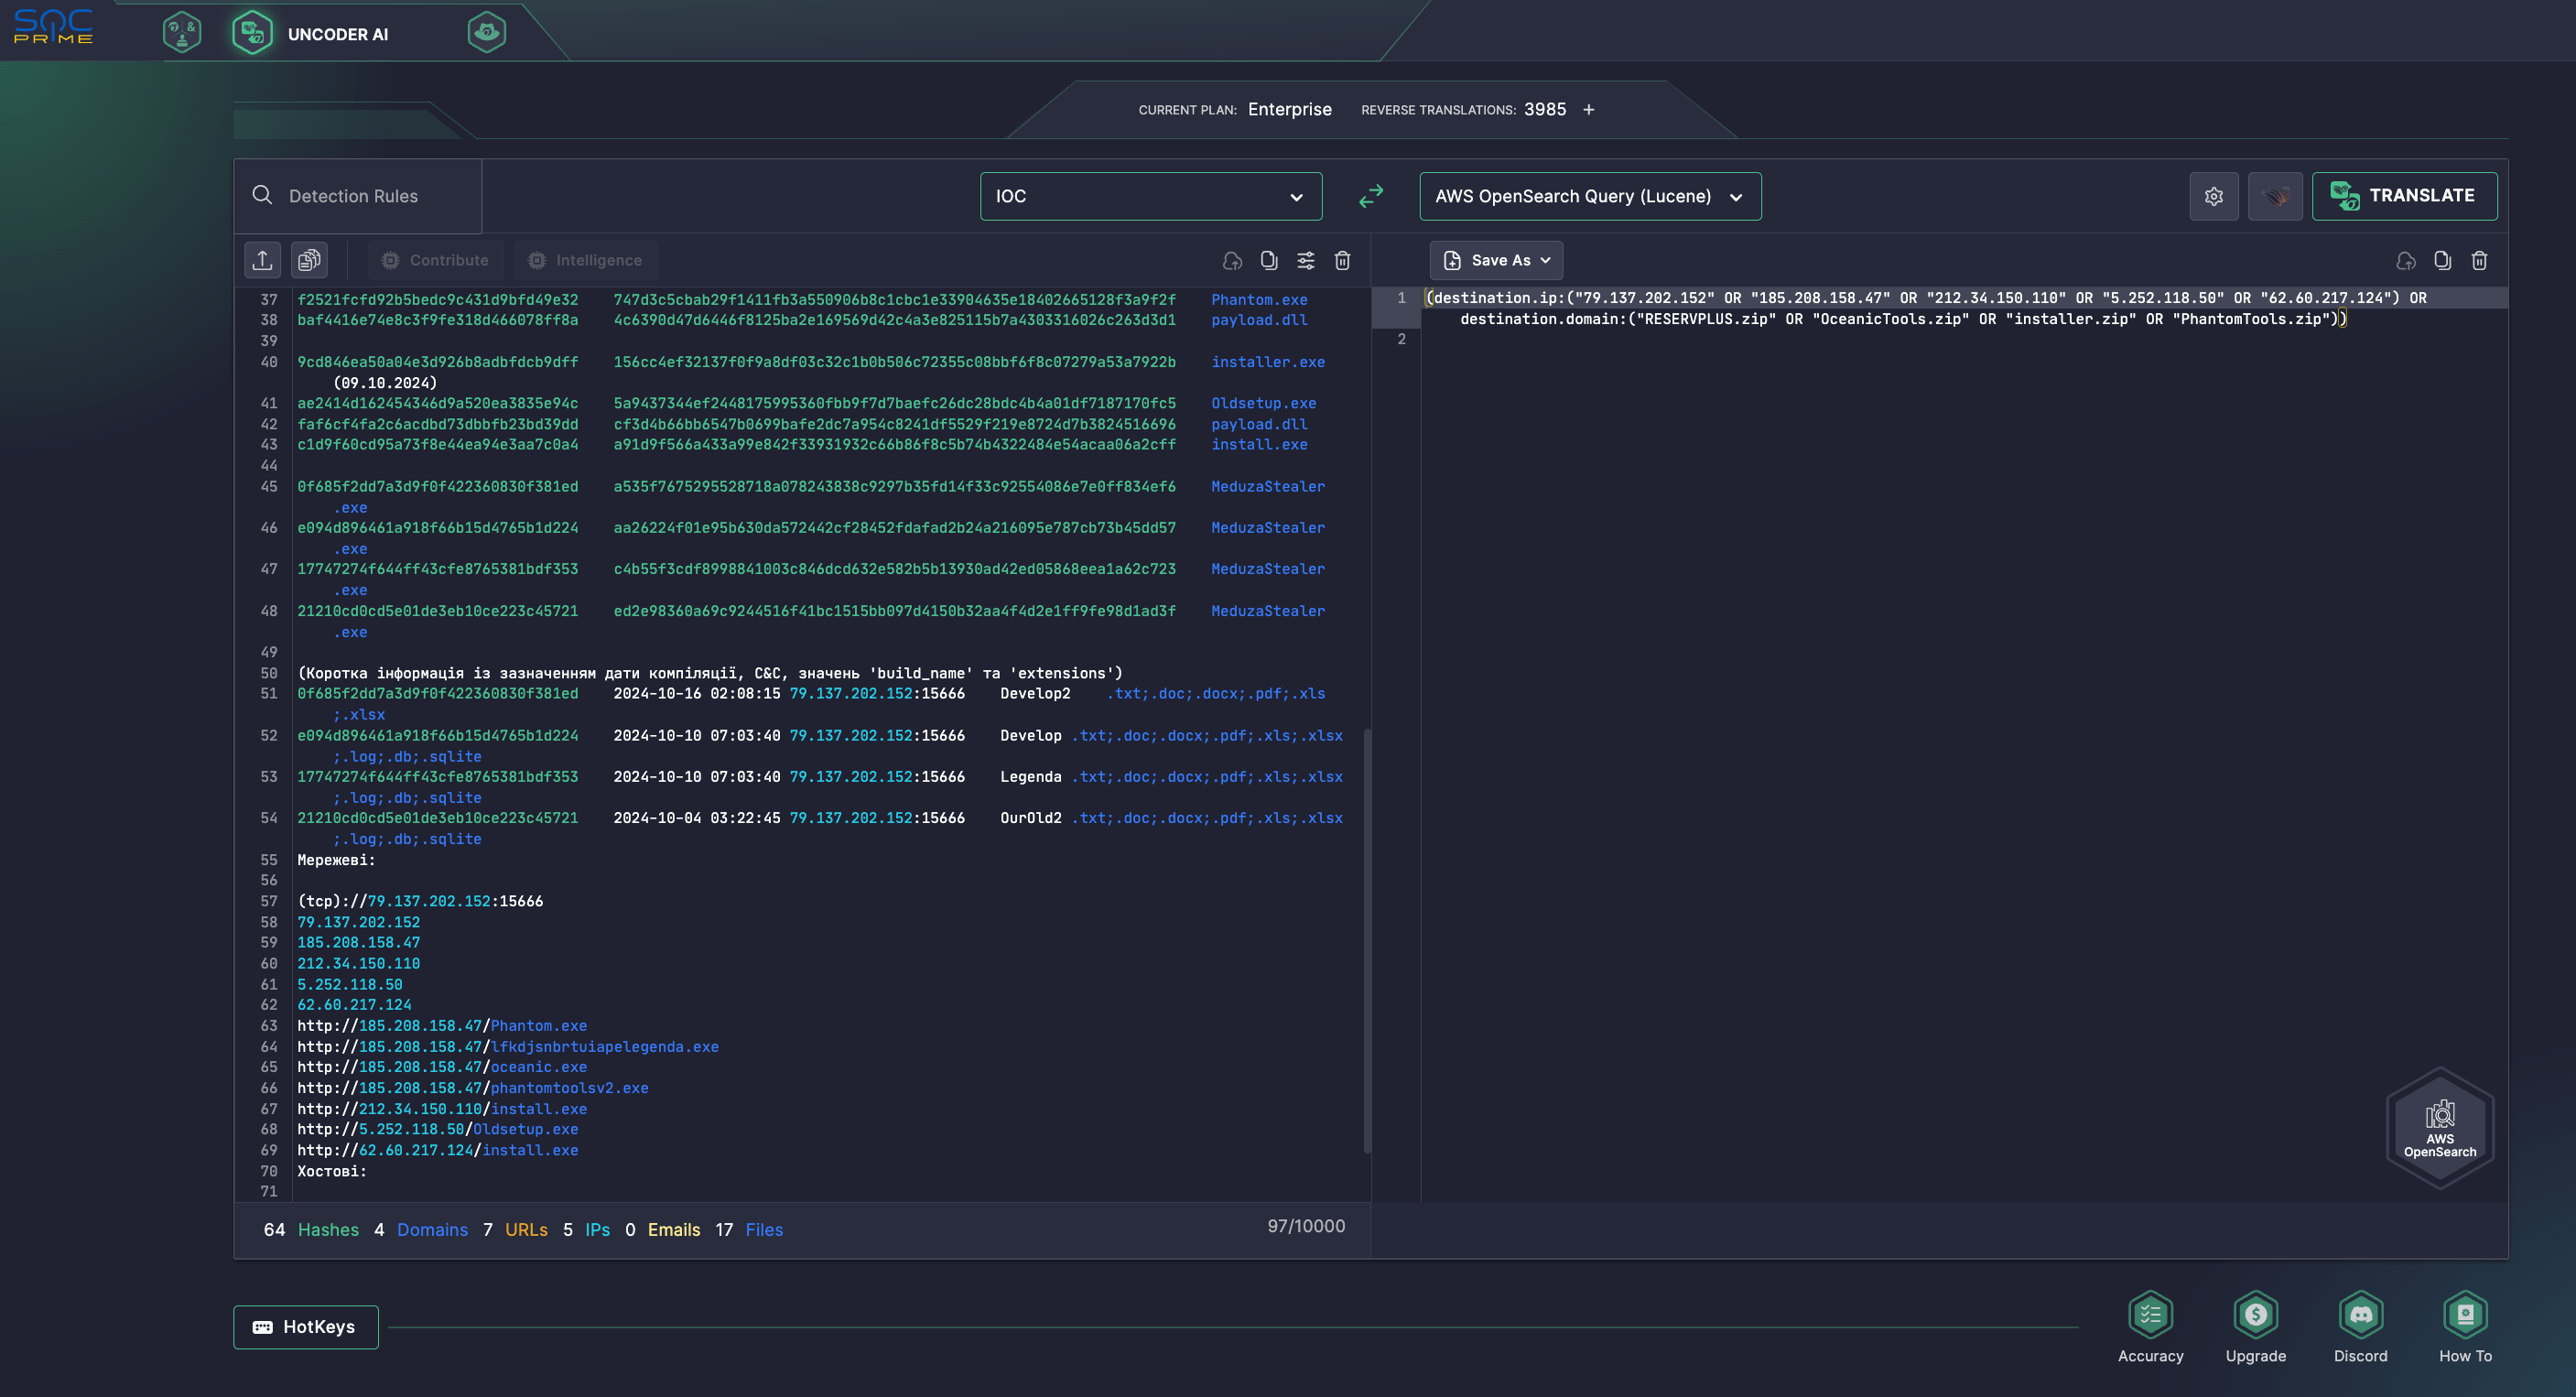Click the Legenda build name on line 53
2576x1397 pixels.
point(1031,776)
